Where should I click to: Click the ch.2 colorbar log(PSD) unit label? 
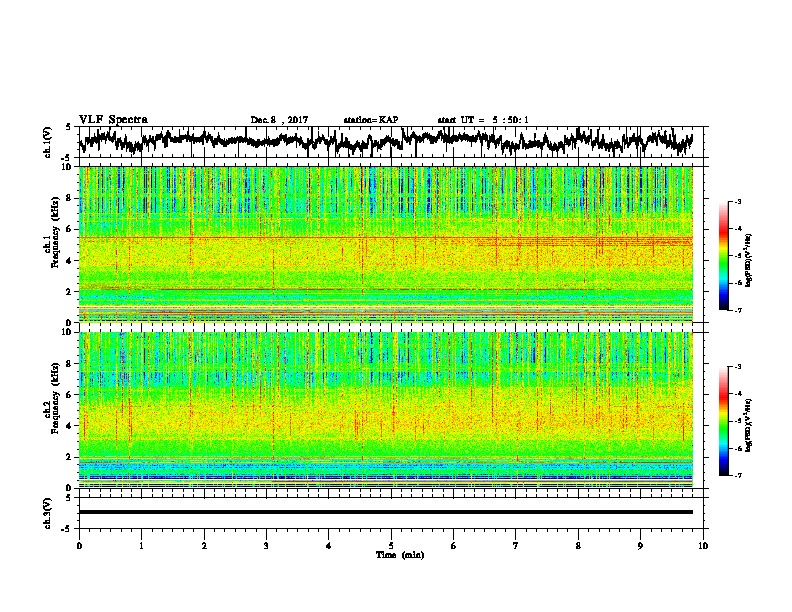[749, 425]
